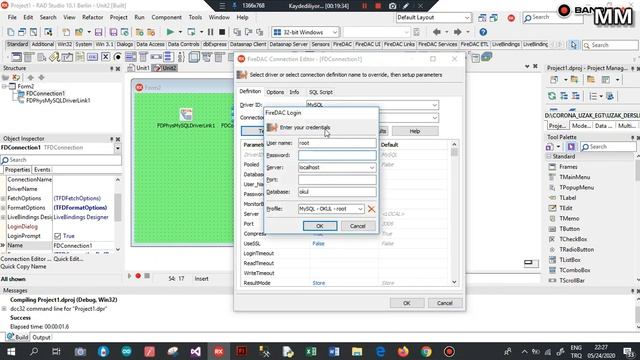
Task: Click the Tool Palette search box
Action: [608, 147]
